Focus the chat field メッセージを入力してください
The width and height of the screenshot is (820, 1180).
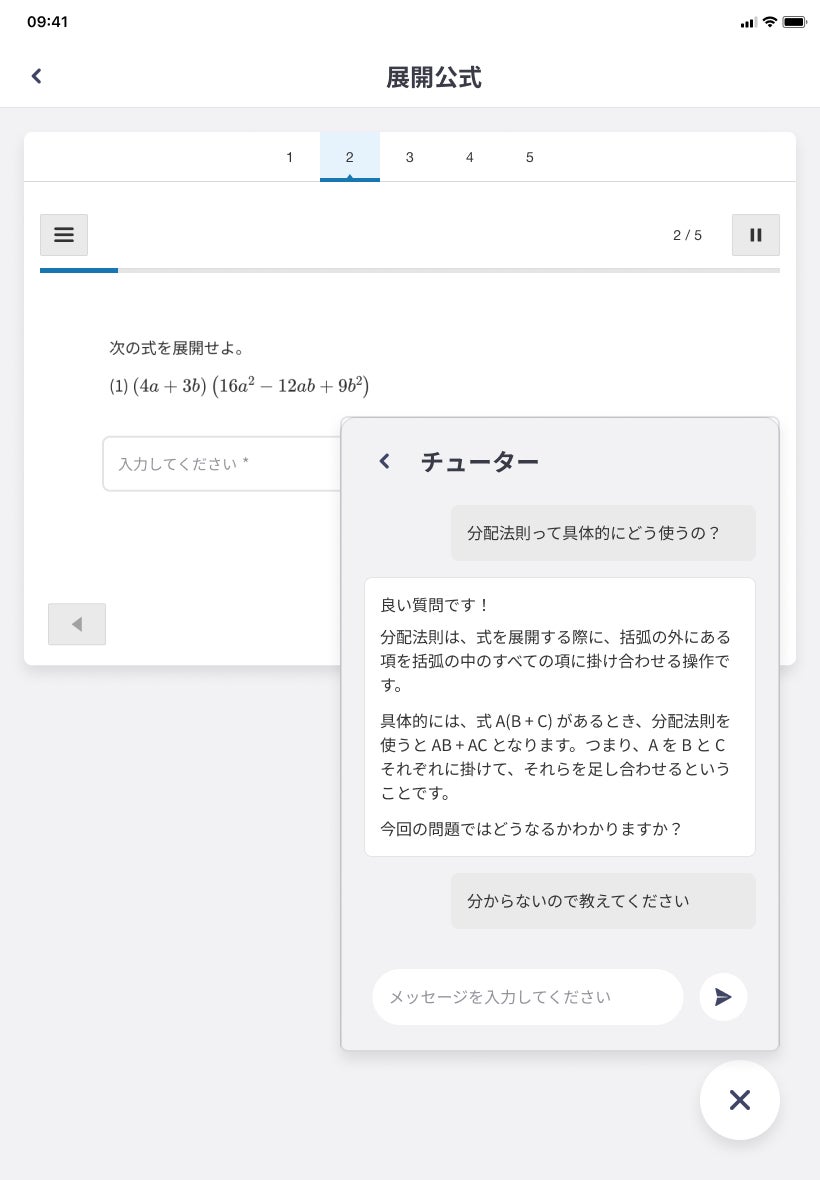(527, 996)
